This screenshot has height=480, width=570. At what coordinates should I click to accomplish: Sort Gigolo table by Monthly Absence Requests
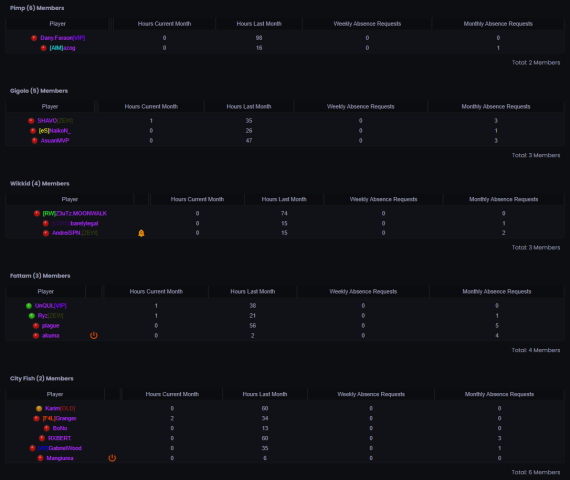(x=496, y=107)
